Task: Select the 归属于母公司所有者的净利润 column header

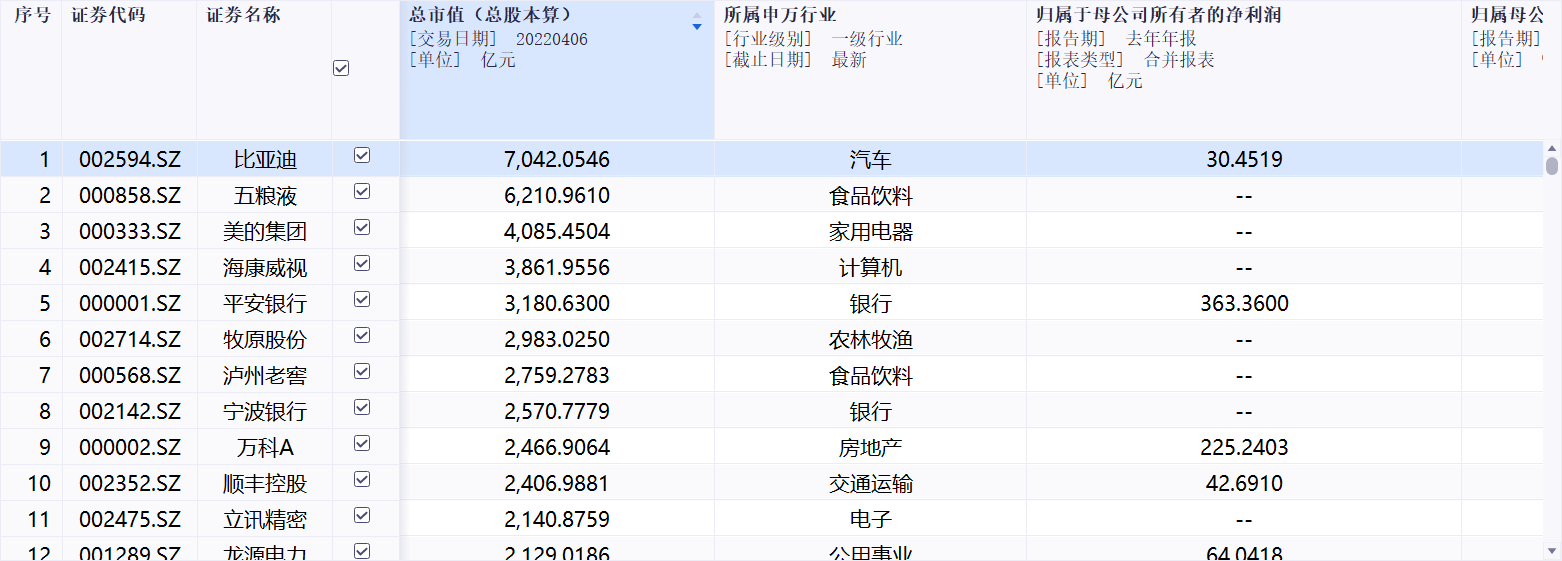Action: pyautogui.click(x=1243, y=70)
